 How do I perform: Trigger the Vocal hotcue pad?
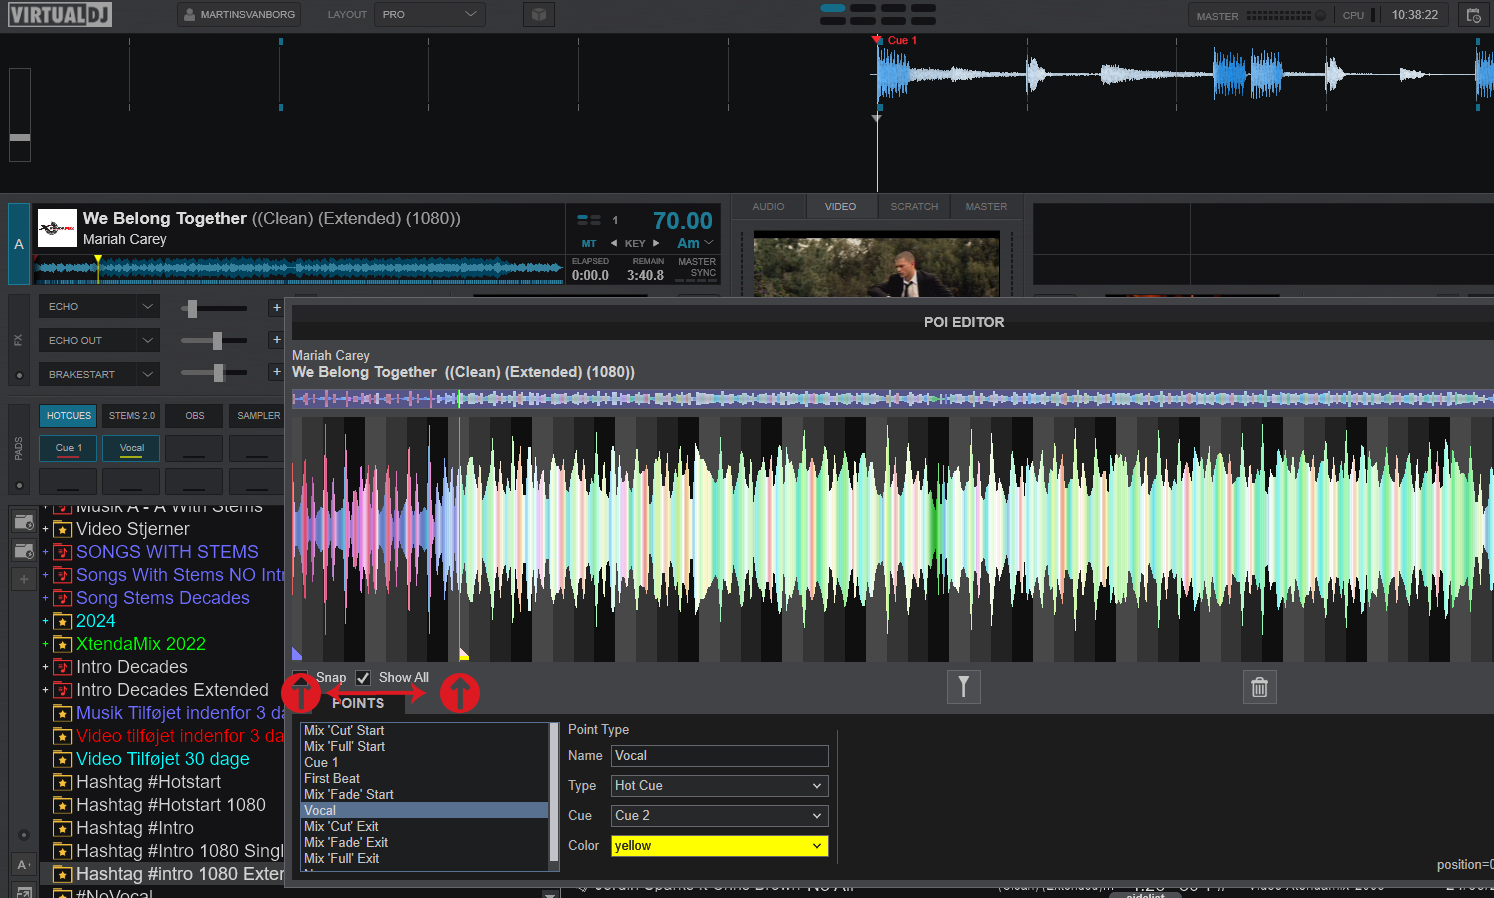click(x=132, y=449)
